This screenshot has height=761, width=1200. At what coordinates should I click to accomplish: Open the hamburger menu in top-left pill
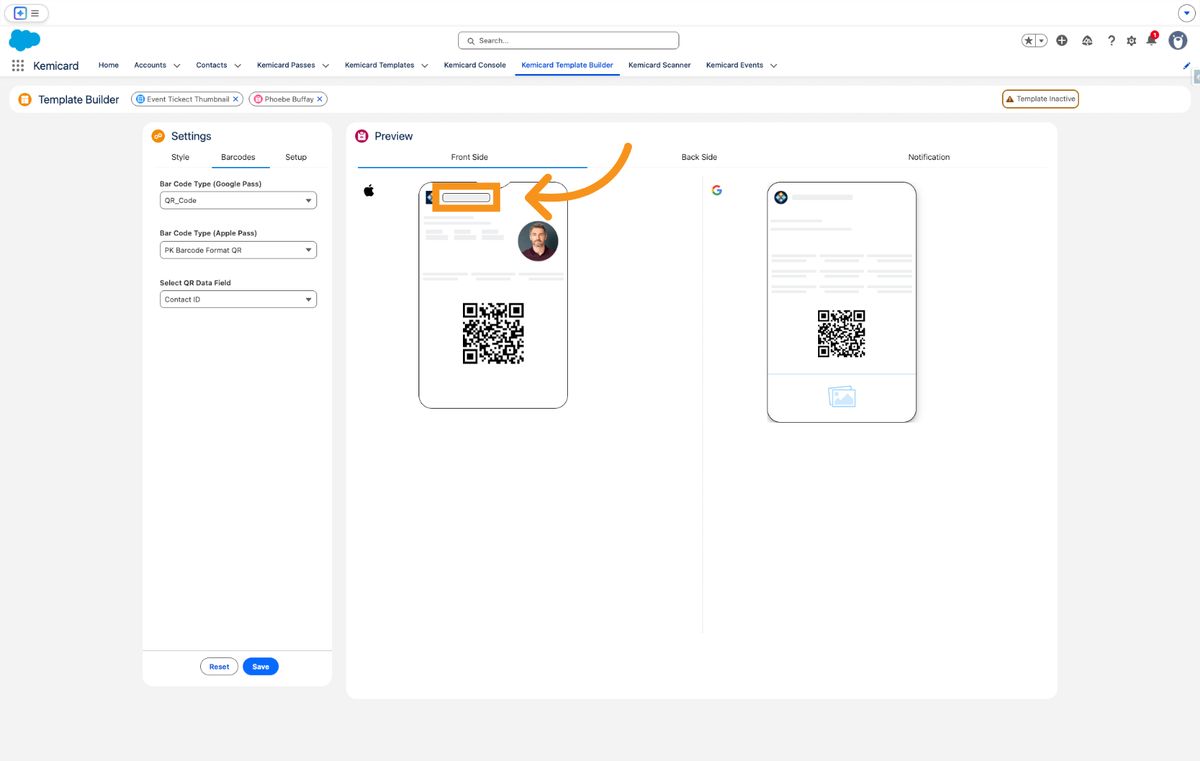coord(35,13)
